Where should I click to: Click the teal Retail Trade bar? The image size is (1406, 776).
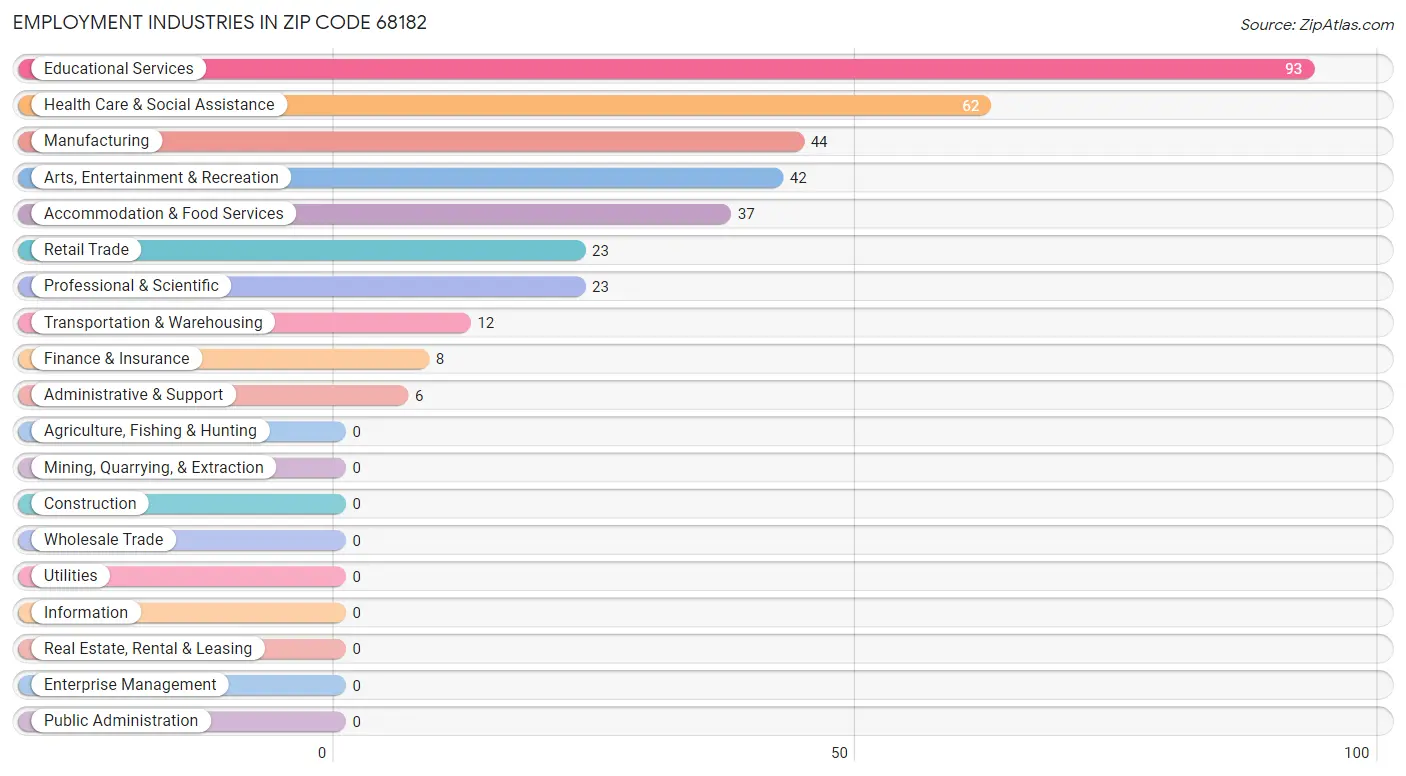click(301, 250)
